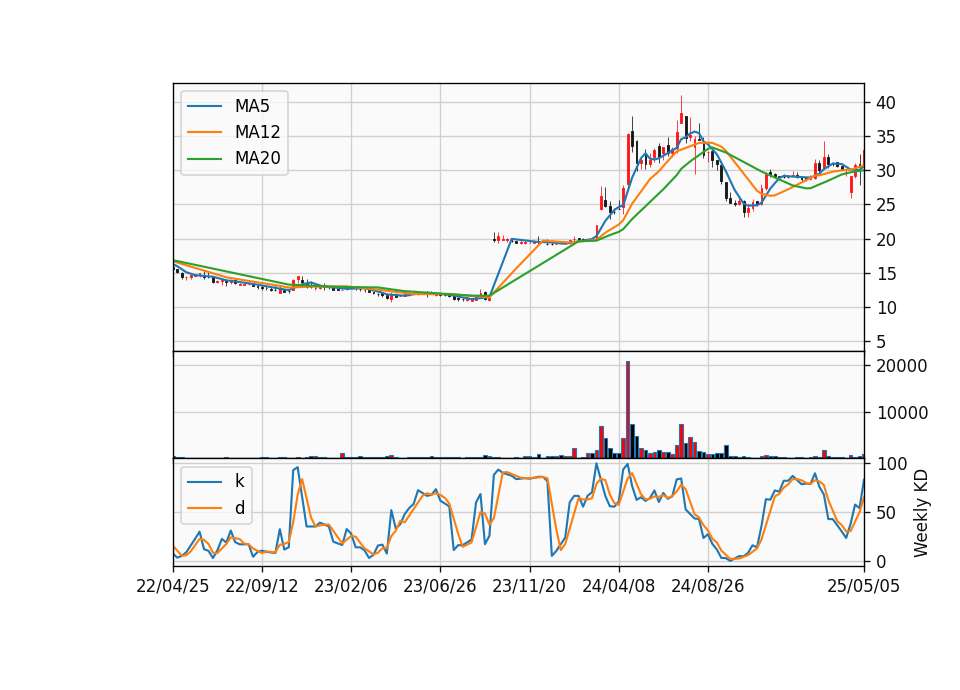
Task: Click the 23/06/26 date axis label
Action: point(440,586)
